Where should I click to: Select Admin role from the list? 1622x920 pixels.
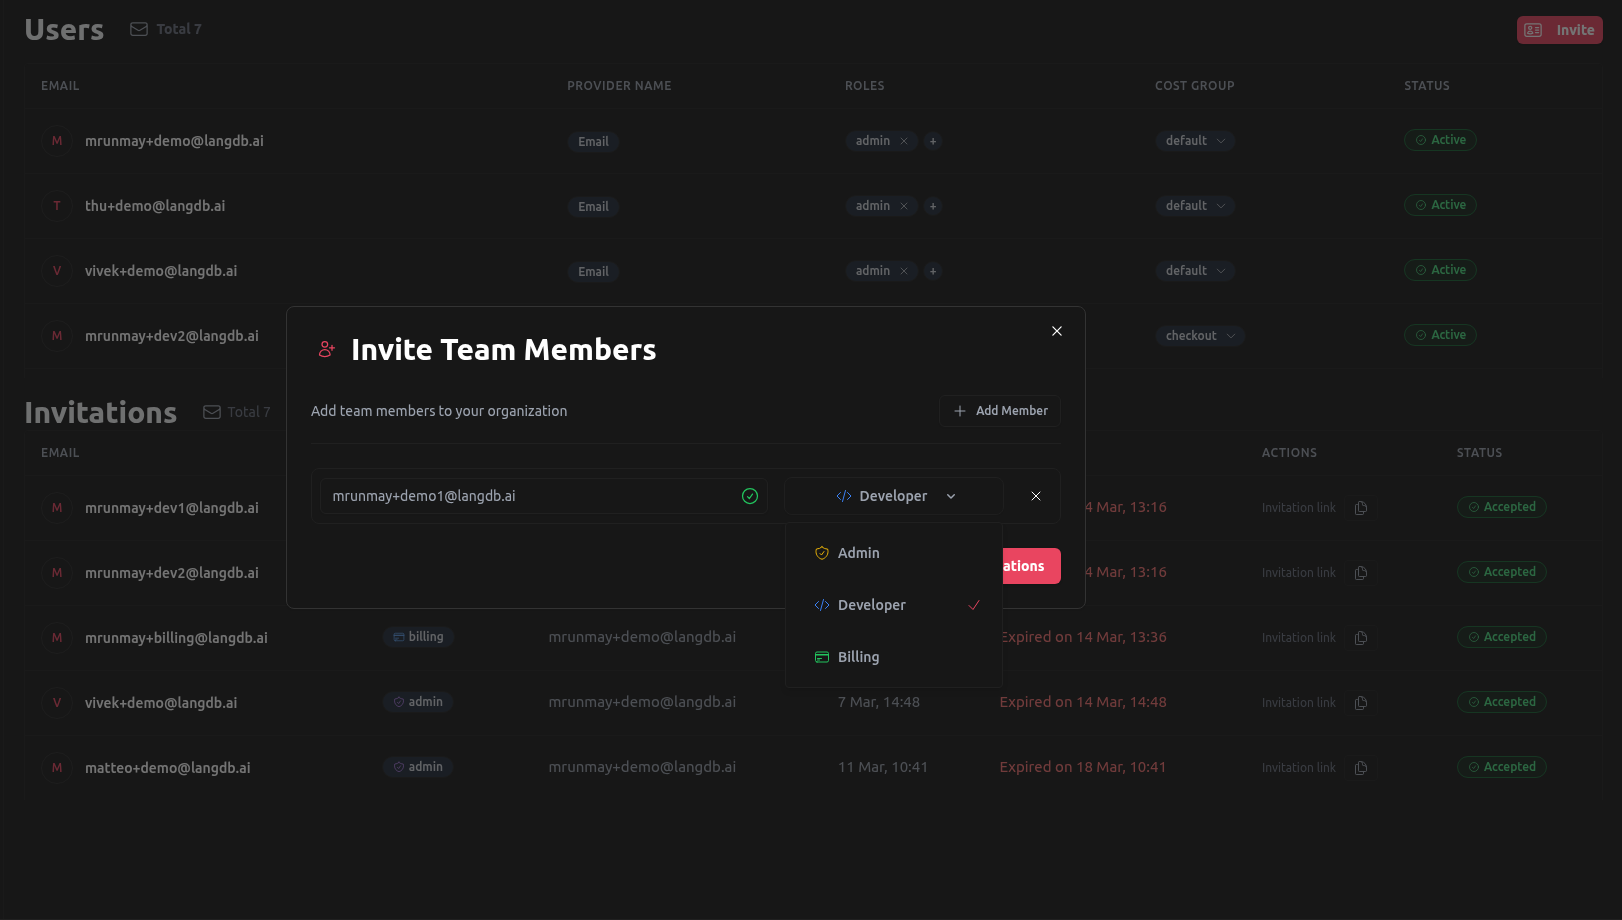pyautogui.click(x=859, y=553)
